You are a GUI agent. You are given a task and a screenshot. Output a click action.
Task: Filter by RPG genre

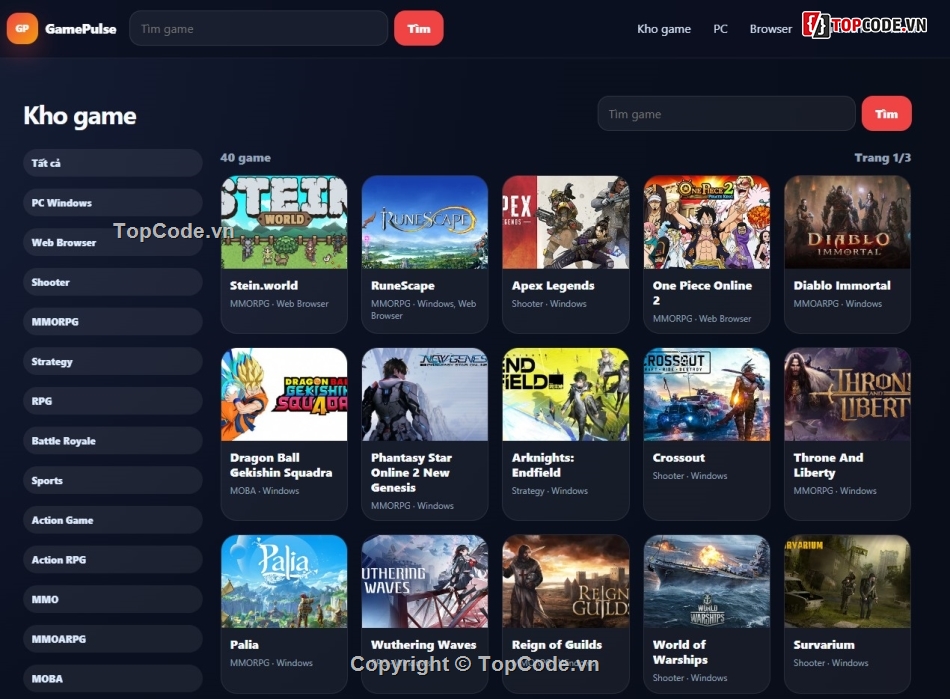[x=113, y=401]
